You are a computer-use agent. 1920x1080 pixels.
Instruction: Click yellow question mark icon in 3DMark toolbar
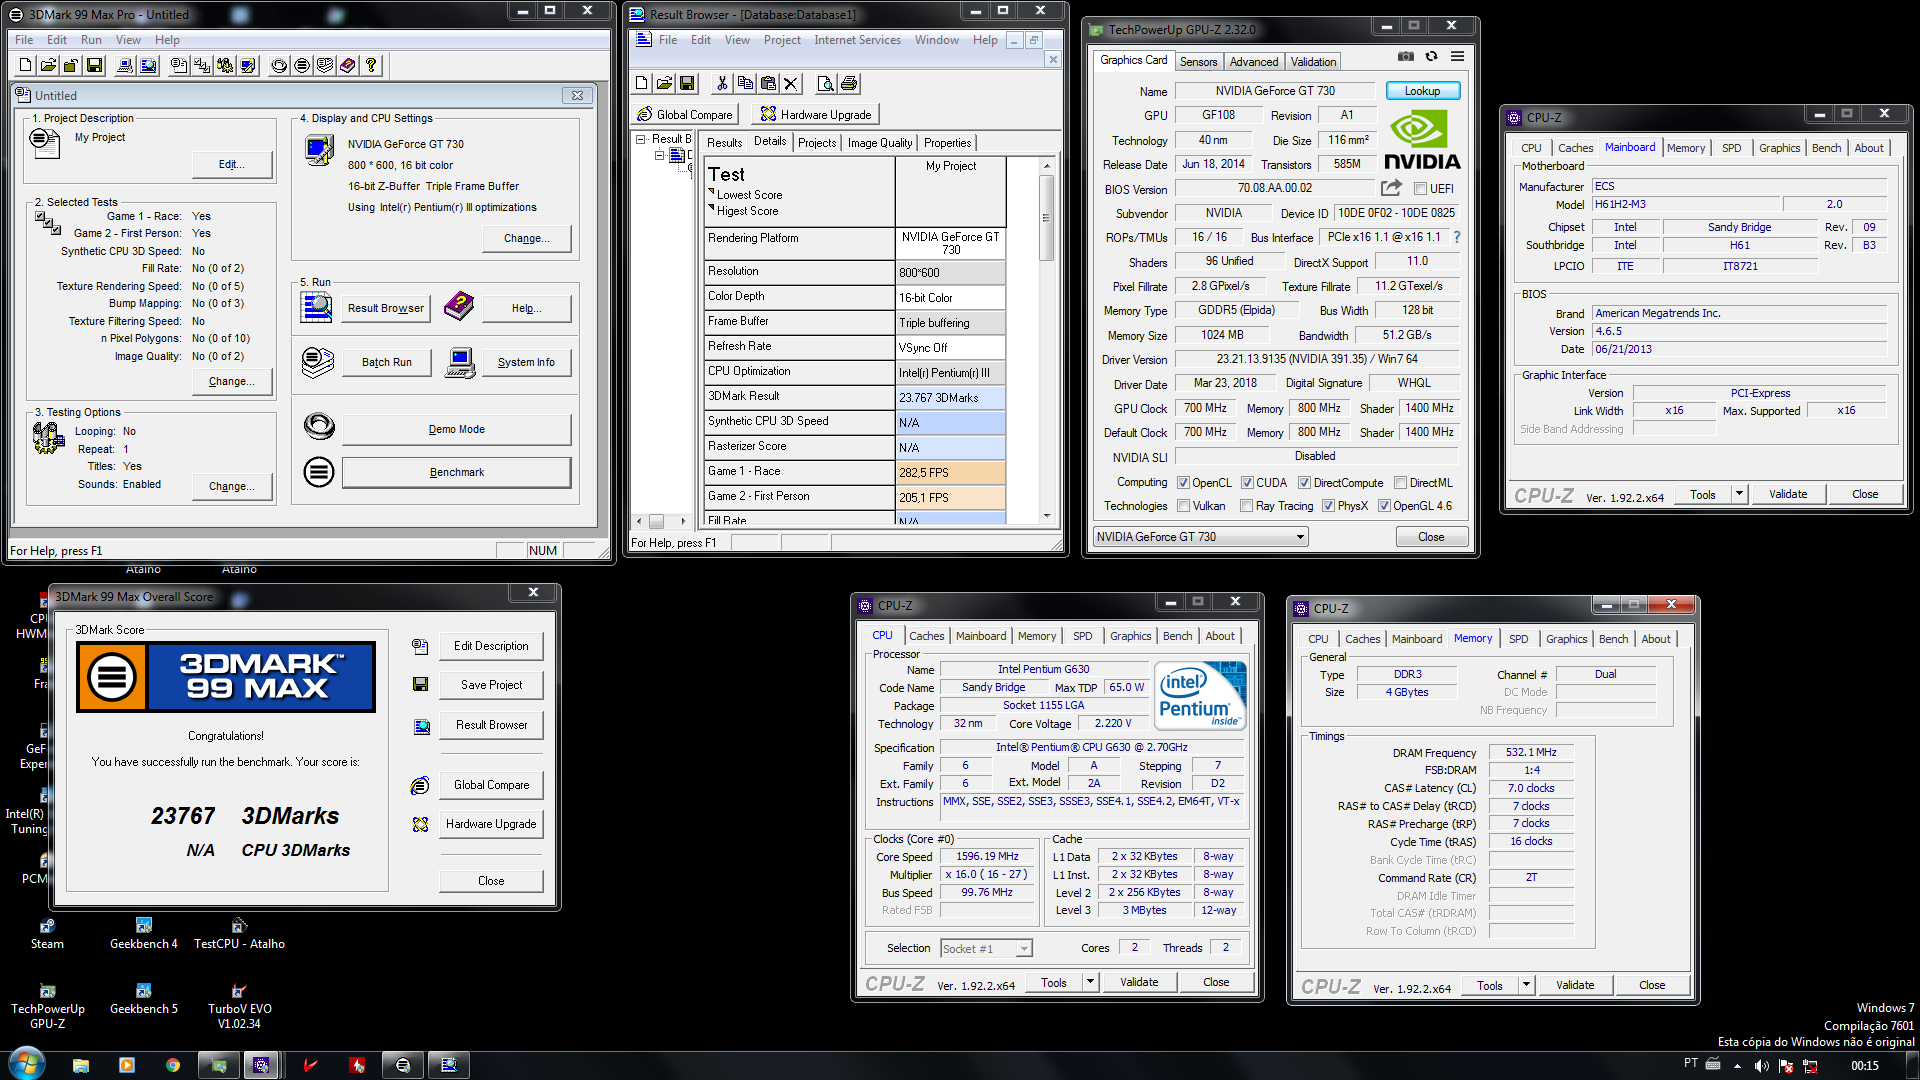pyautogui.click(x=371, y=65)
